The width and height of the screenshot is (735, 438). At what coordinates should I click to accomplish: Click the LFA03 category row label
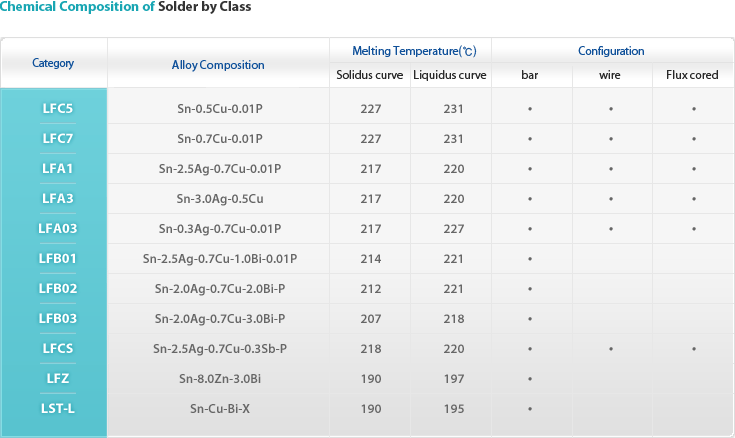pos(58,228)
